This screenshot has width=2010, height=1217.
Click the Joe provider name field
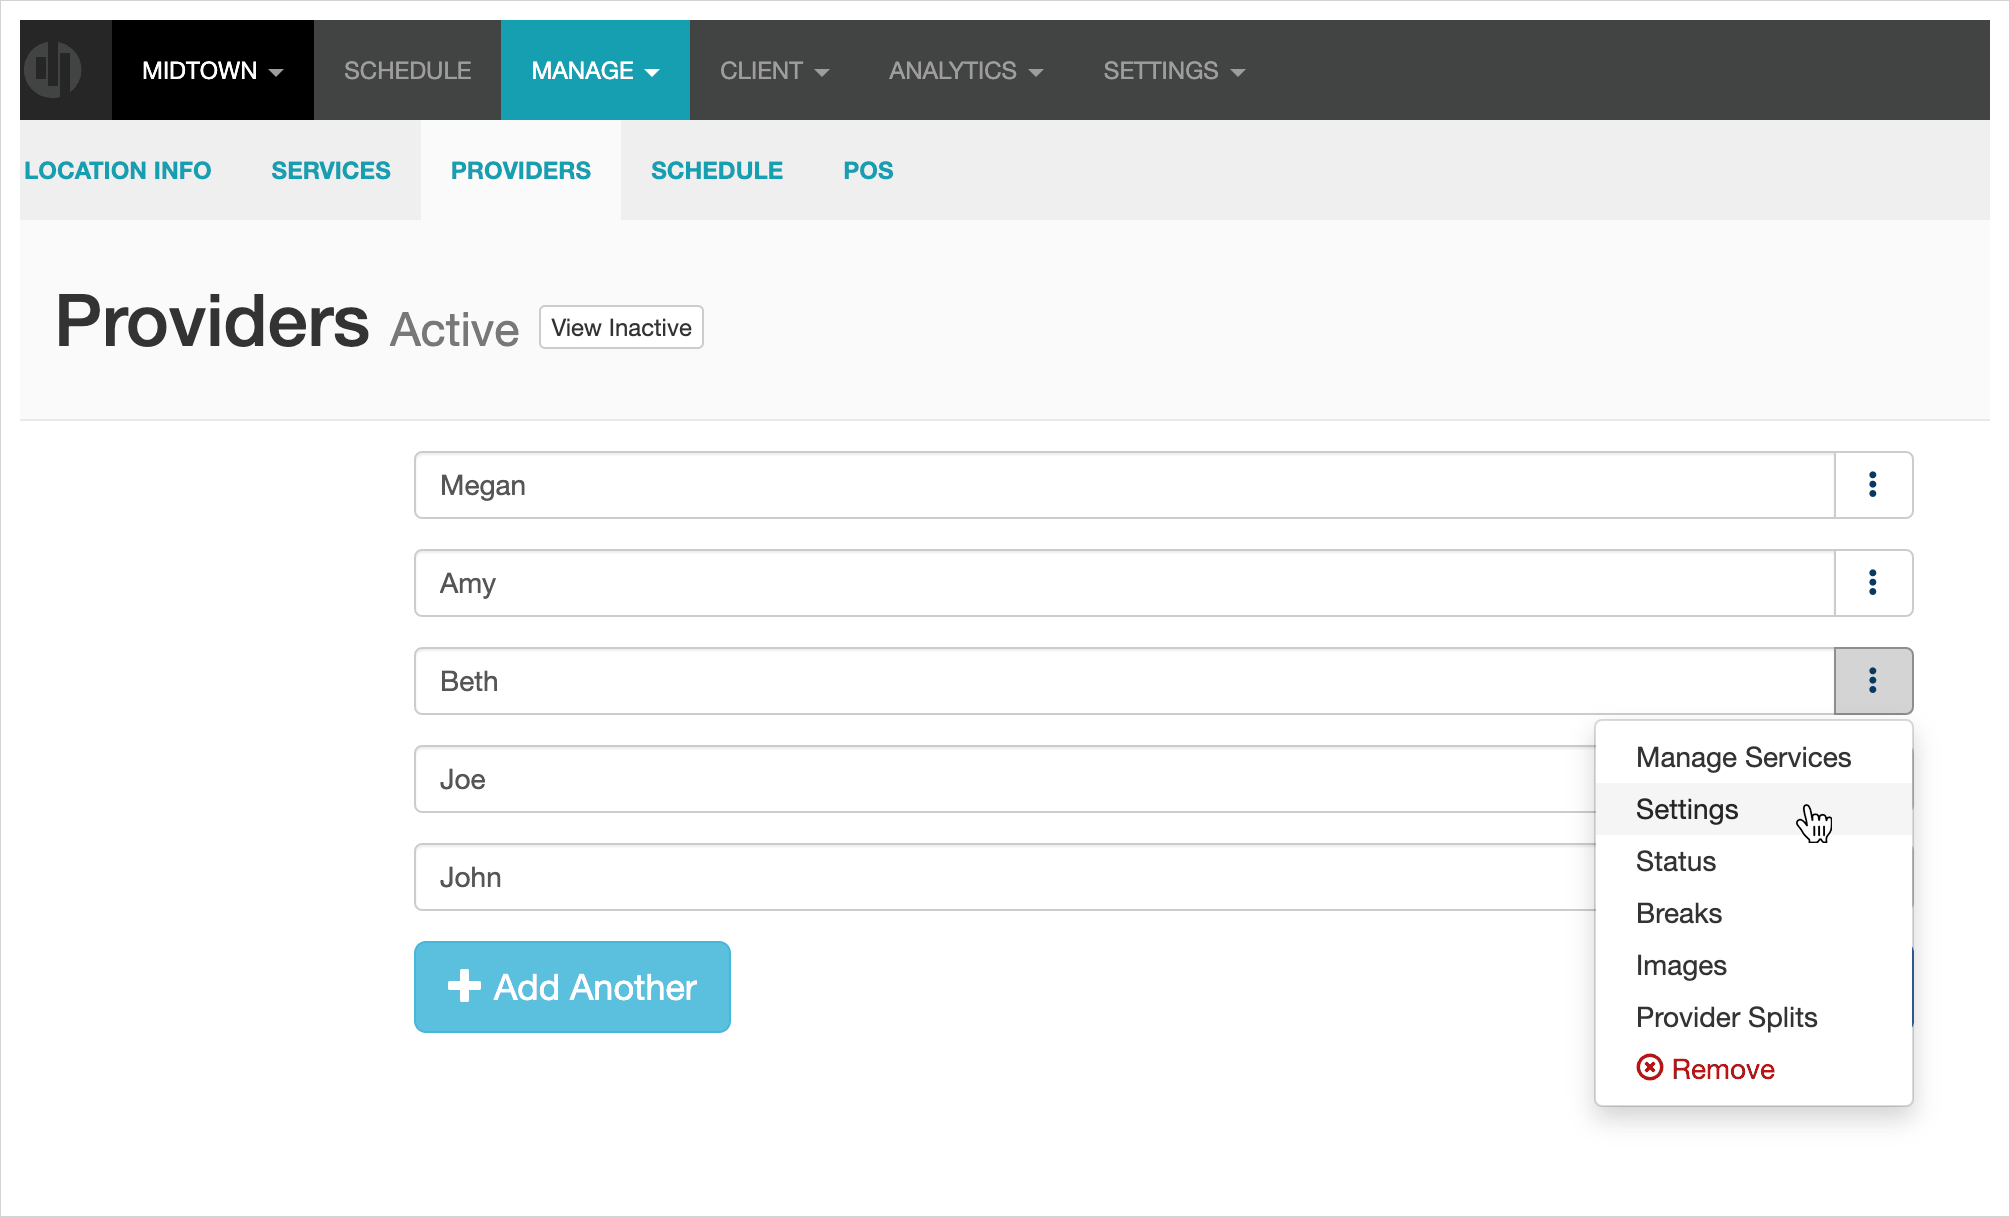[x=1000, y=779]
